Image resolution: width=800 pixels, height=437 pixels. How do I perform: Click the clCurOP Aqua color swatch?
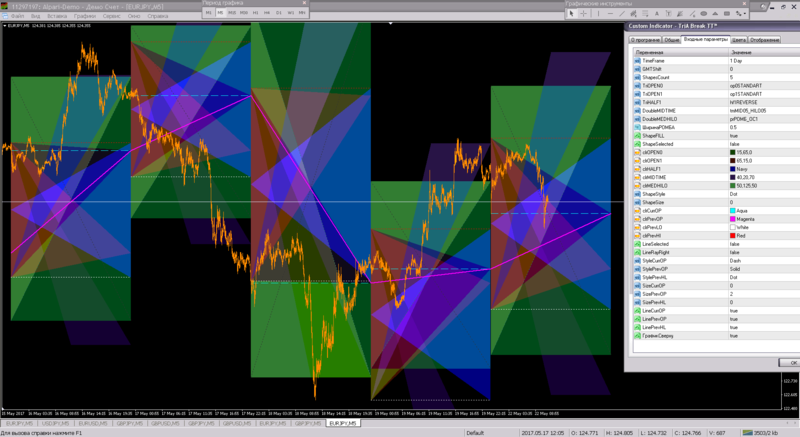[733, 211]
